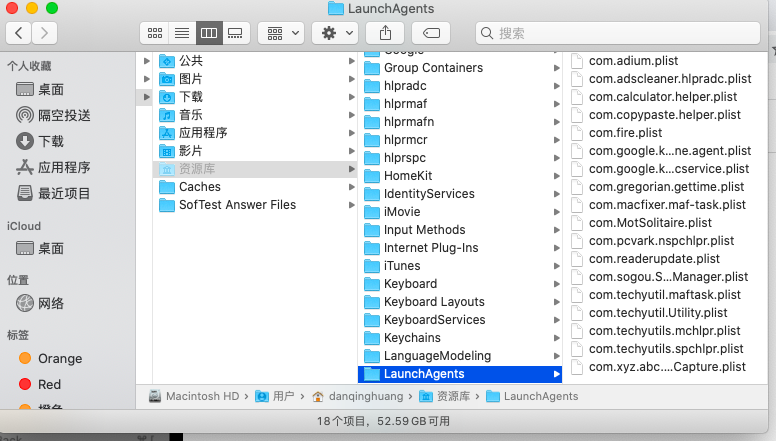Switch to list view
Viewport: 776px width, 441px height.
[182, 33]
